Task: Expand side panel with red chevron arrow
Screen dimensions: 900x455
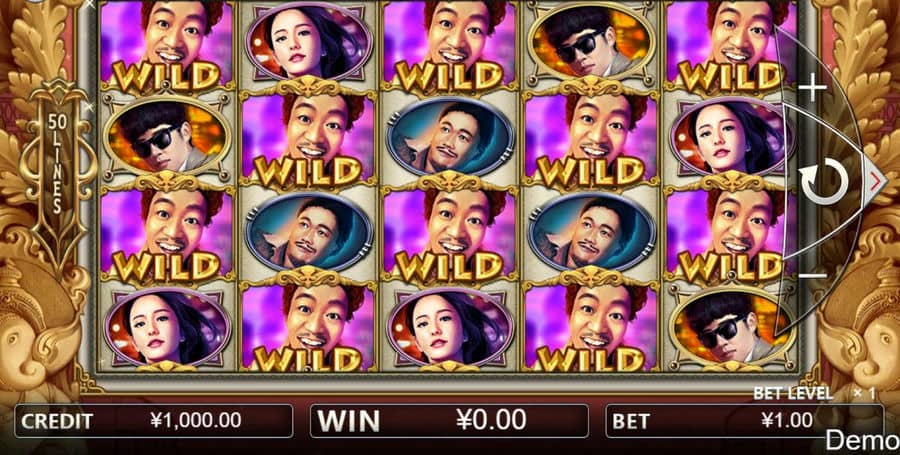Action: [x=876, y=182]
